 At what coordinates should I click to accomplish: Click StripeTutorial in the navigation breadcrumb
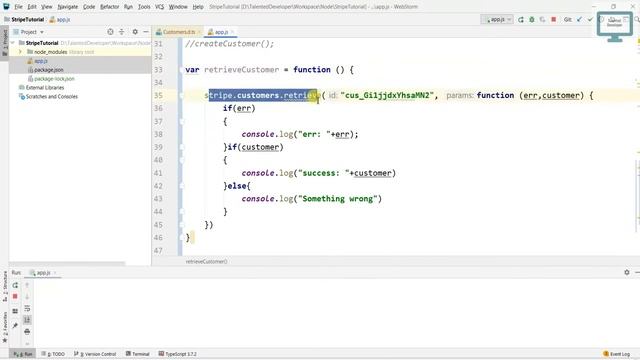pyautogui.click(x=27, y=20)
